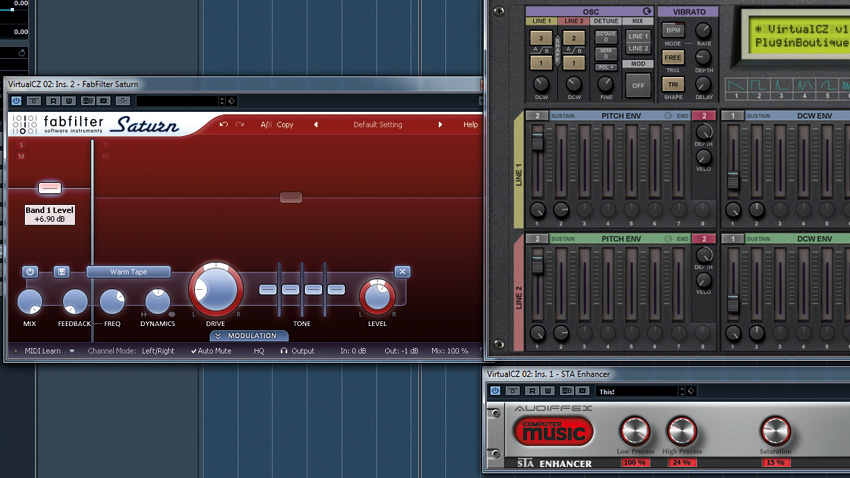Viewport: 850px width, 478px height.
Task: Click the Low Process knob in STA Enhancer
Action: coord(635,431)
